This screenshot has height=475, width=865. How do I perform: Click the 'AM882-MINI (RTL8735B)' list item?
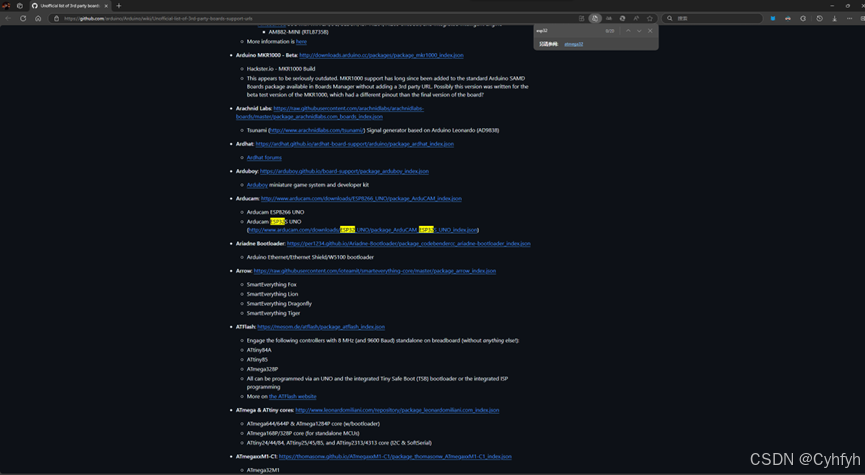(x=298, y=32)
